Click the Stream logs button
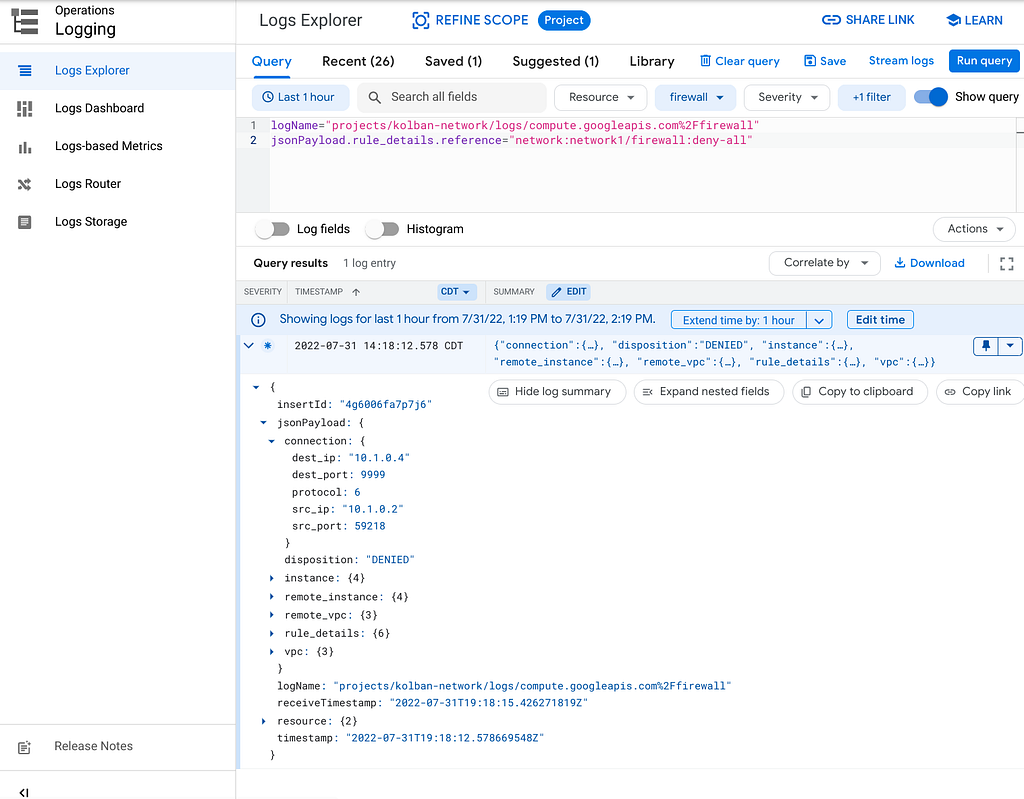The width and height of the screenshot is (1024, 799). 901,61
